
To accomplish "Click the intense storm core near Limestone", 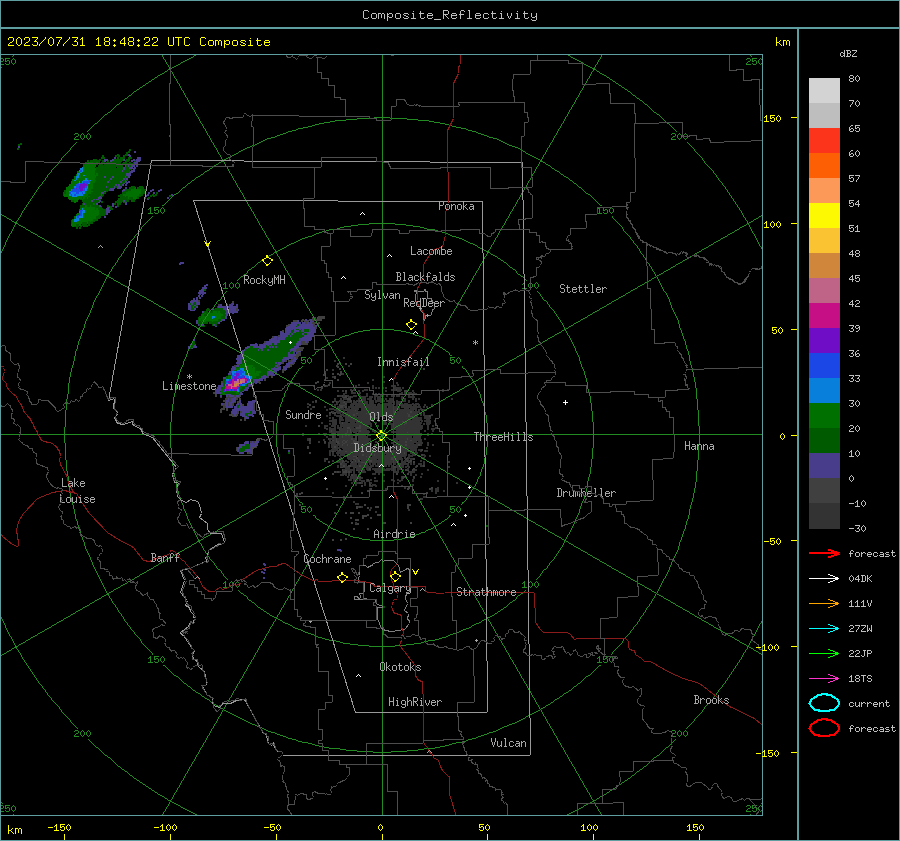I will [x=235, y=383].
